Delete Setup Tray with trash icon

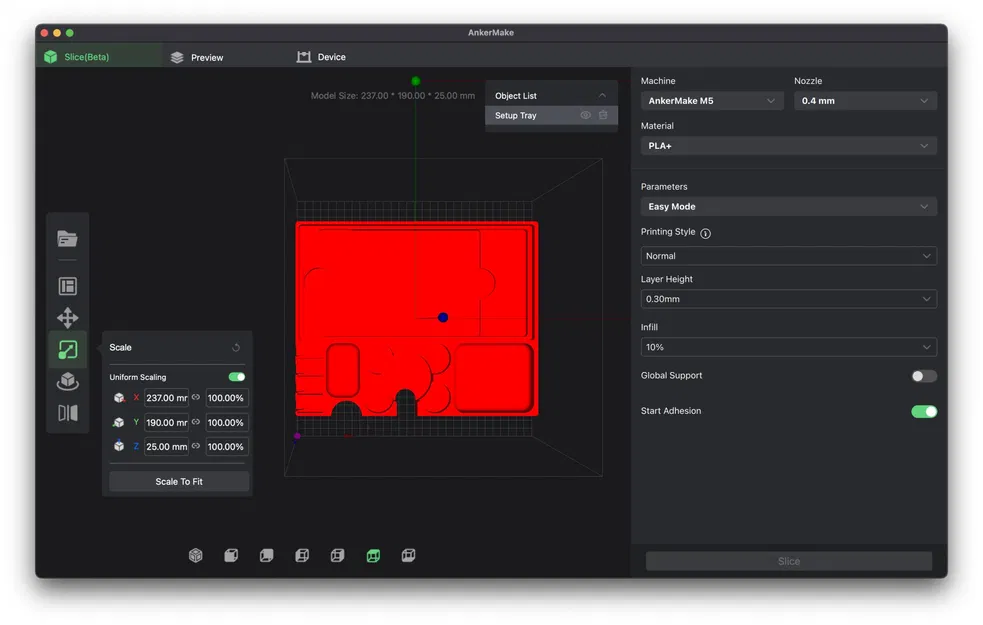coord(603,115)
